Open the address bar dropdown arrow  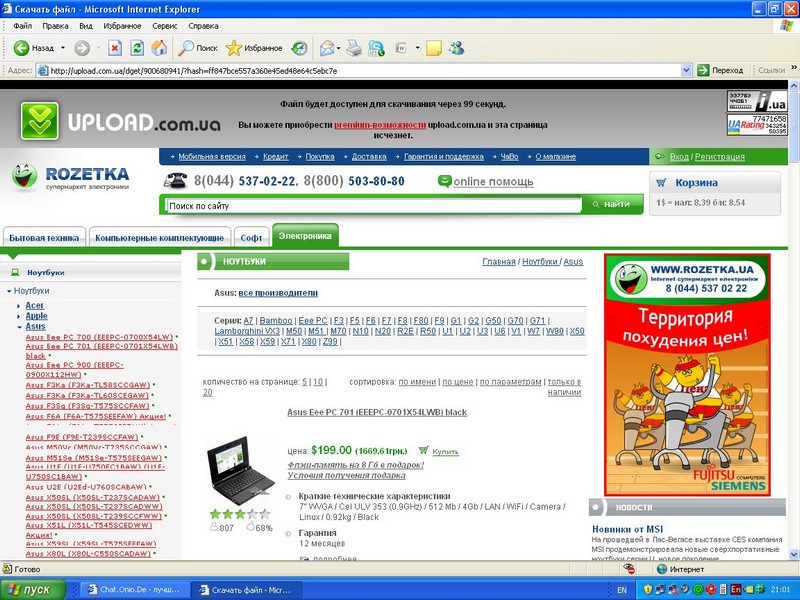click(x=686, y=70)
